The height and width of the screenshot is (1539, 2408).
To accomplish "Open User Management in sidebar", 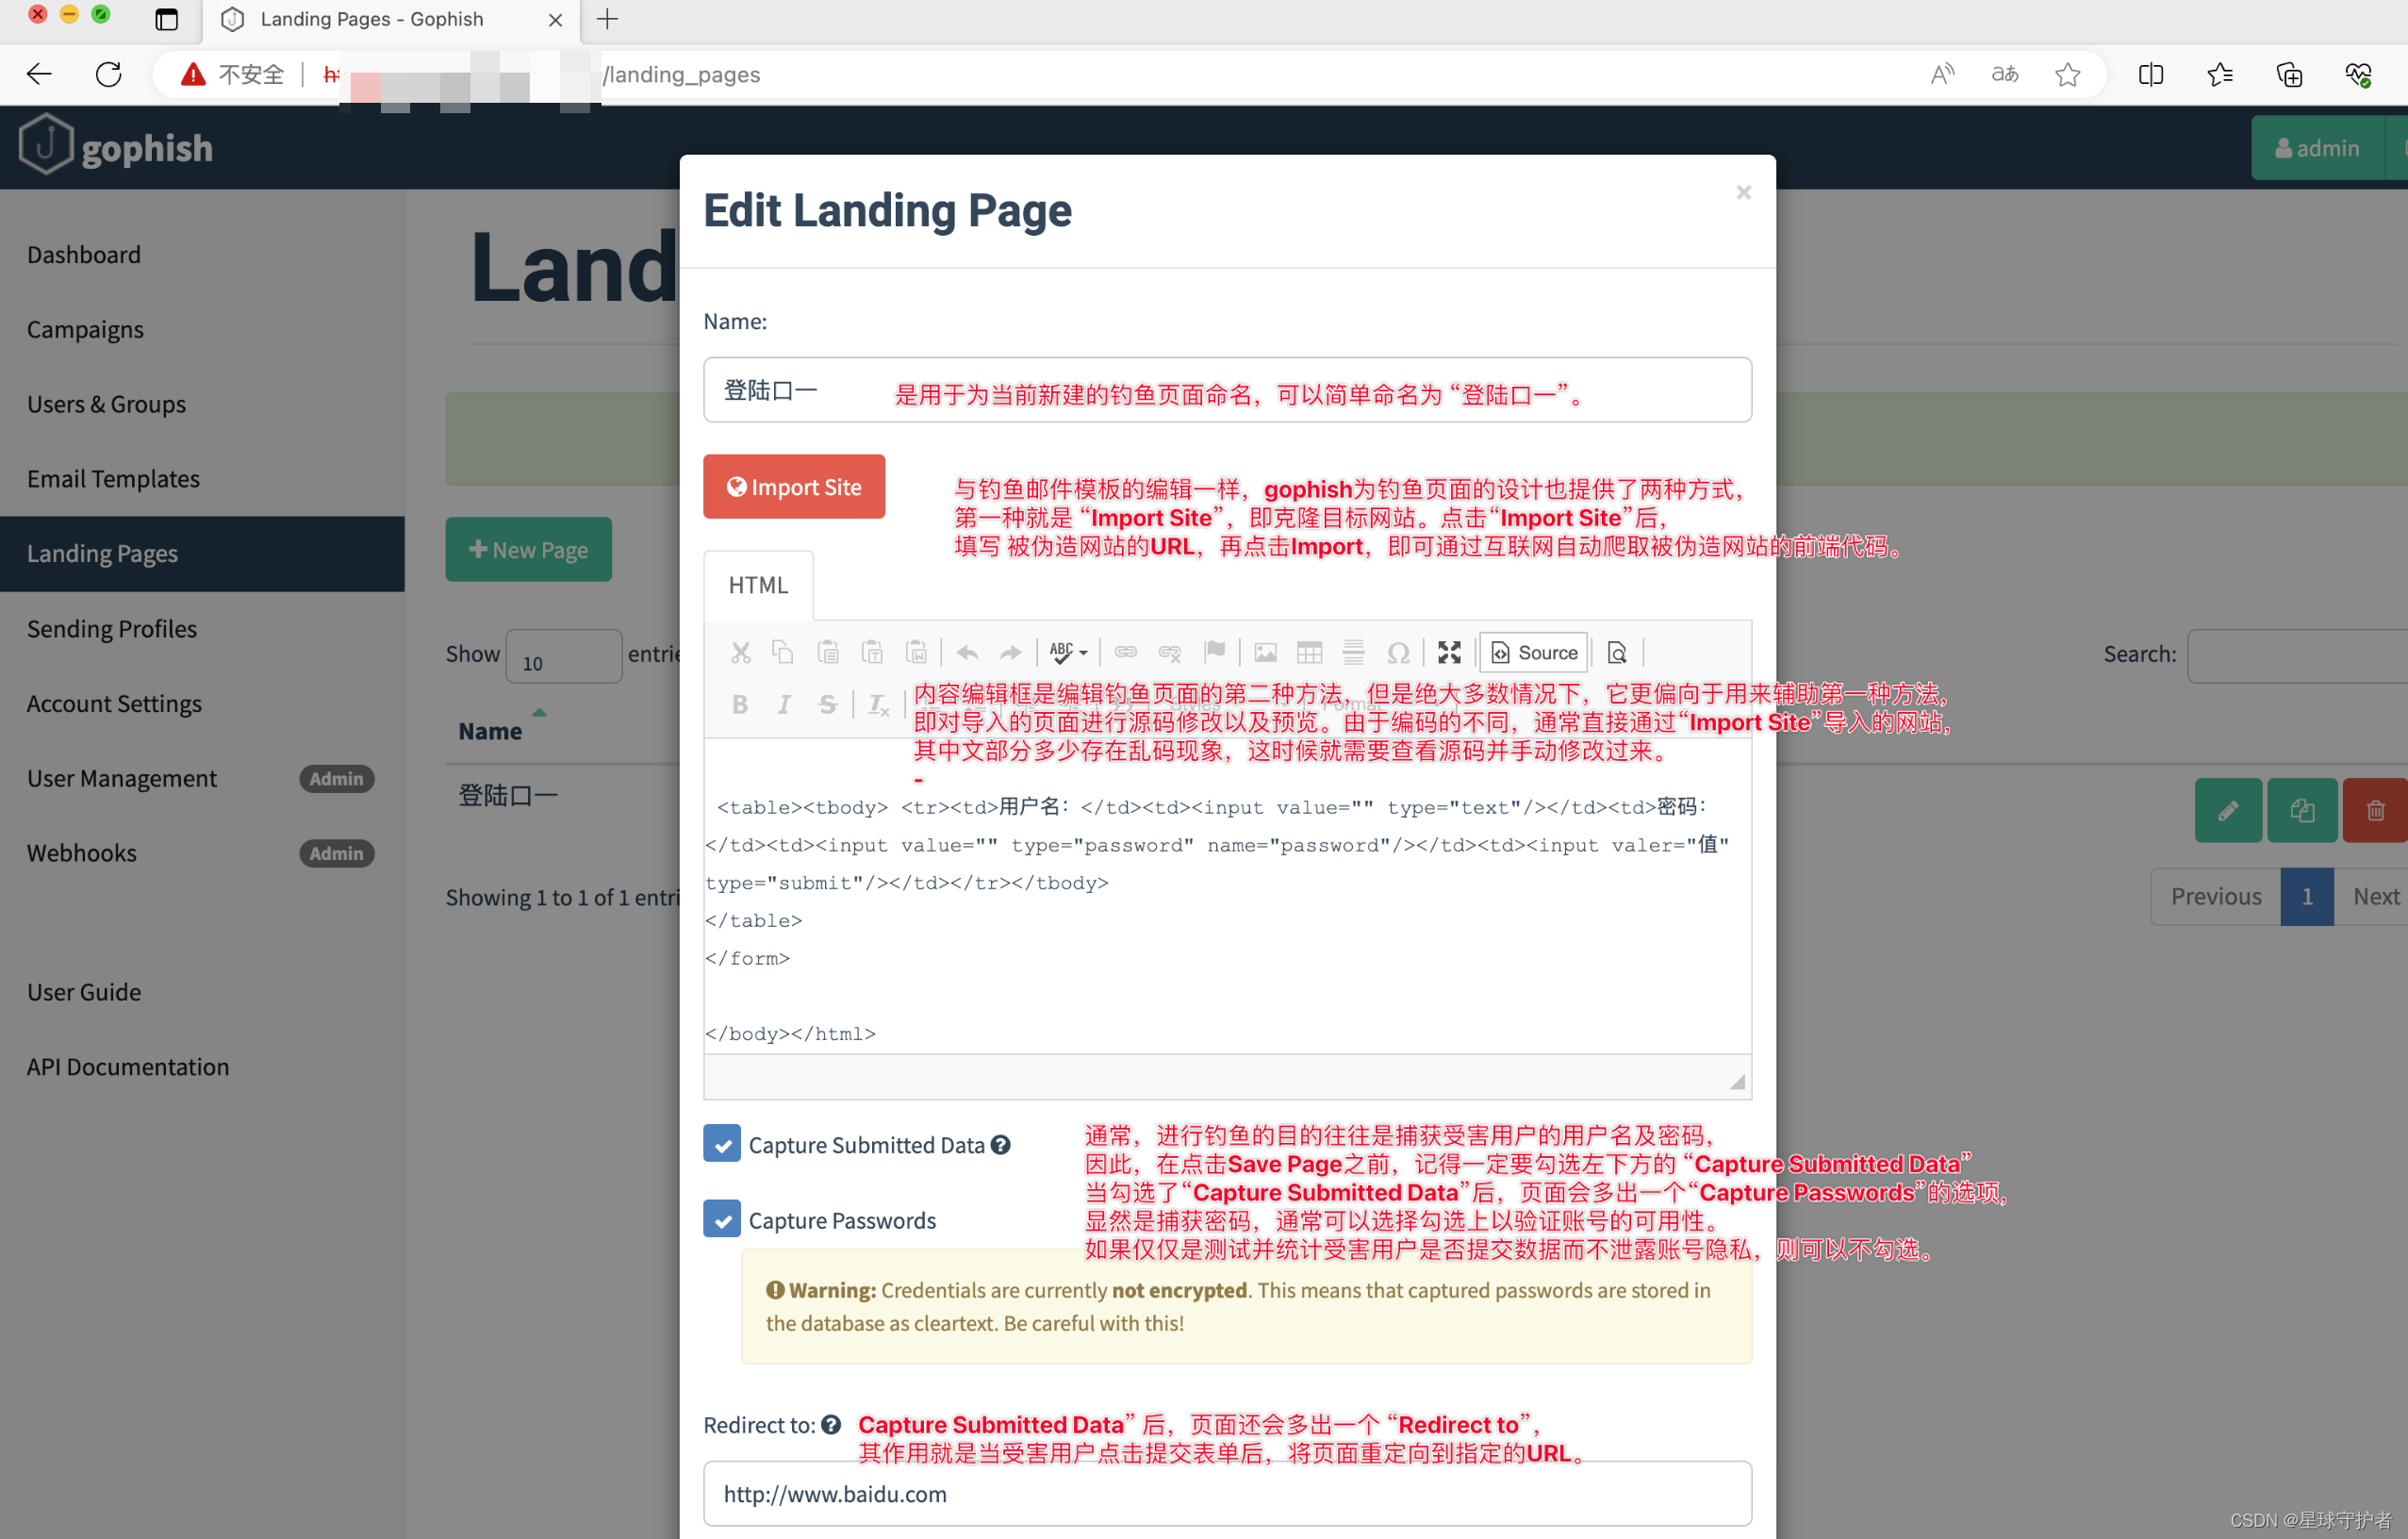I will pos(122,779).
